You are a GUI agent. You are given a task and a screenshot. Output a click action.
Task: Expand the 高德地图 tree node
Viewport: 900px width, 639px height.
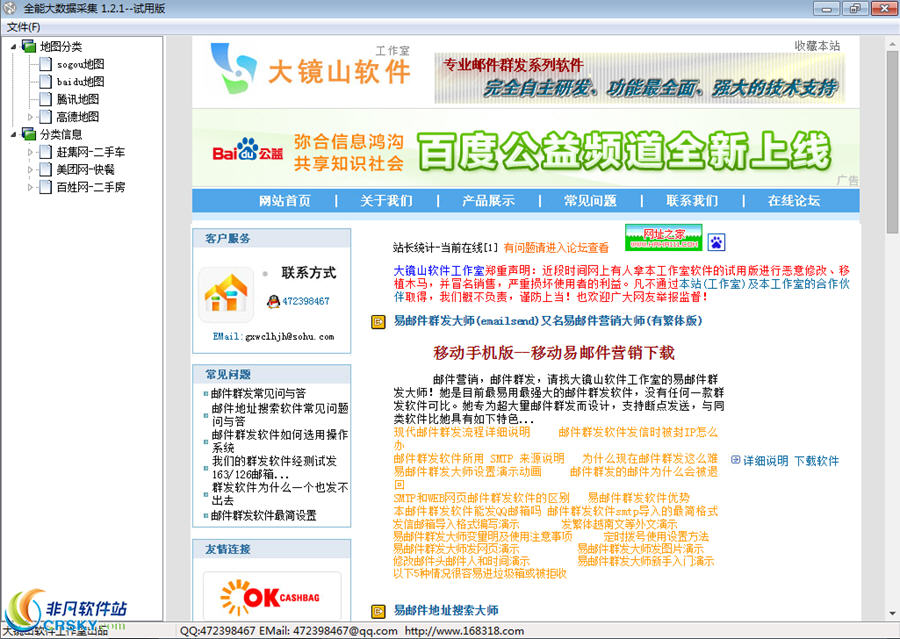[x=32, y=116]
